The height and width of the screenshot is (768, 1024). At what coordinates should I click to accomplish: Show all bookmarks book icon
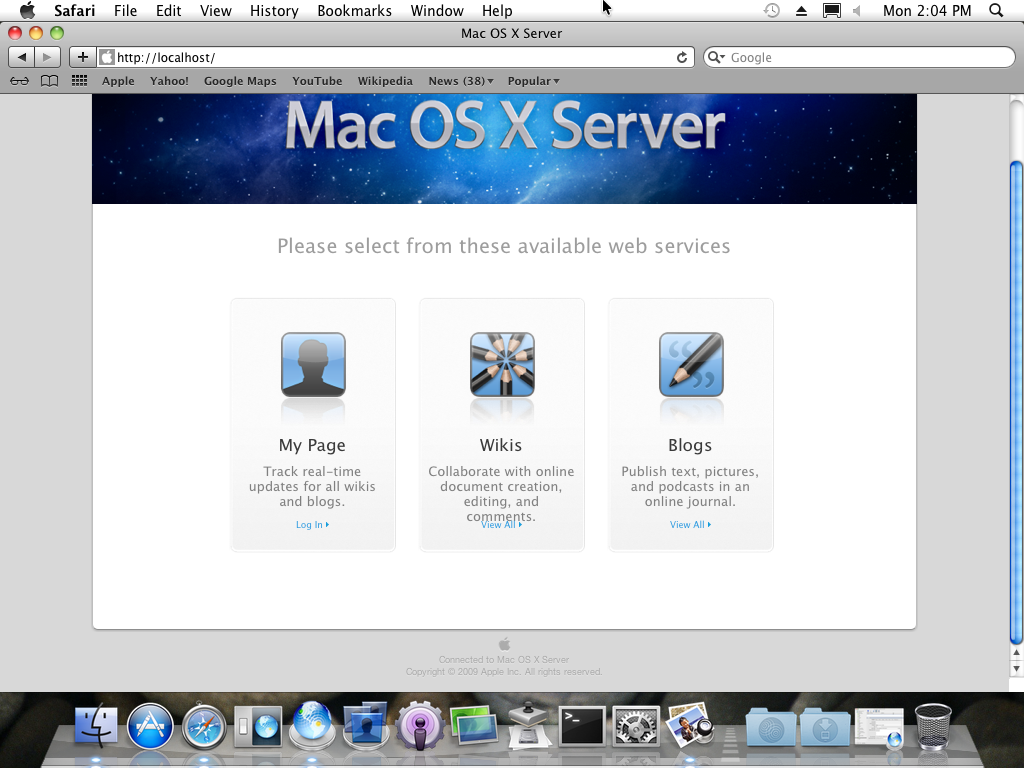[x=50, y=81]
